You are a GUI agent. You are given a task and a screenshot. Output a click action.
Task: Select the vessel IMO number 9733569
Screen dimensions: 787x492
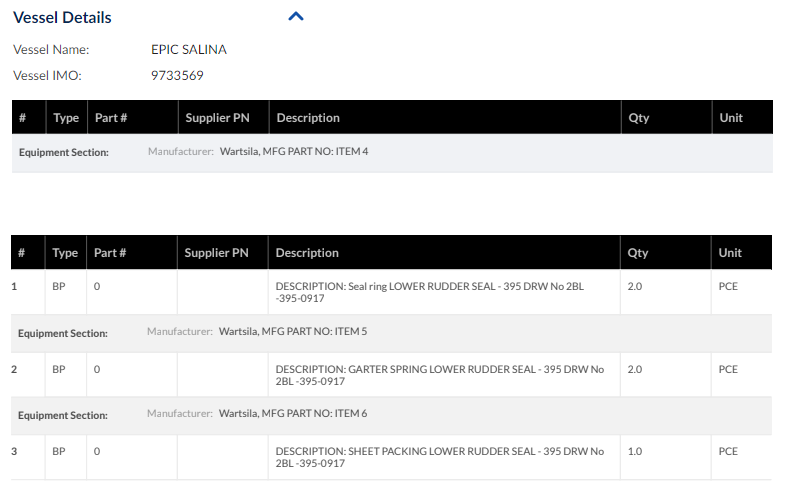(x=177, y=75)
